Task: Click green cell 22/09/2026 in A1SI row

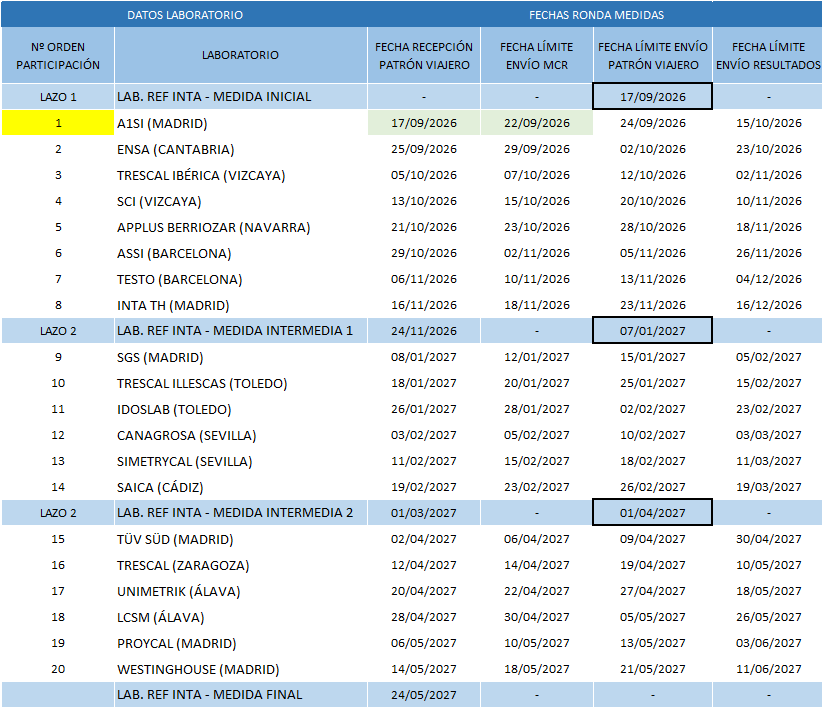Action: (x=537, y=123)
